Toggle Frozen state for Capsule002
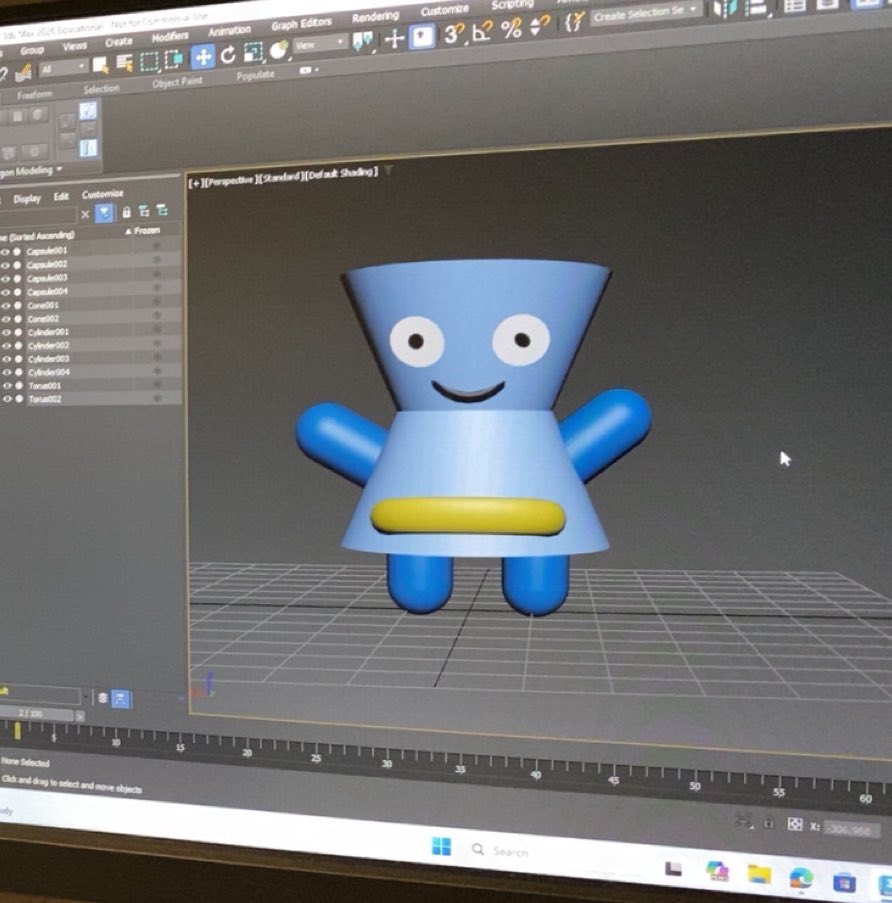The width and height of the screenshot is (892, 903). point(156,259)
